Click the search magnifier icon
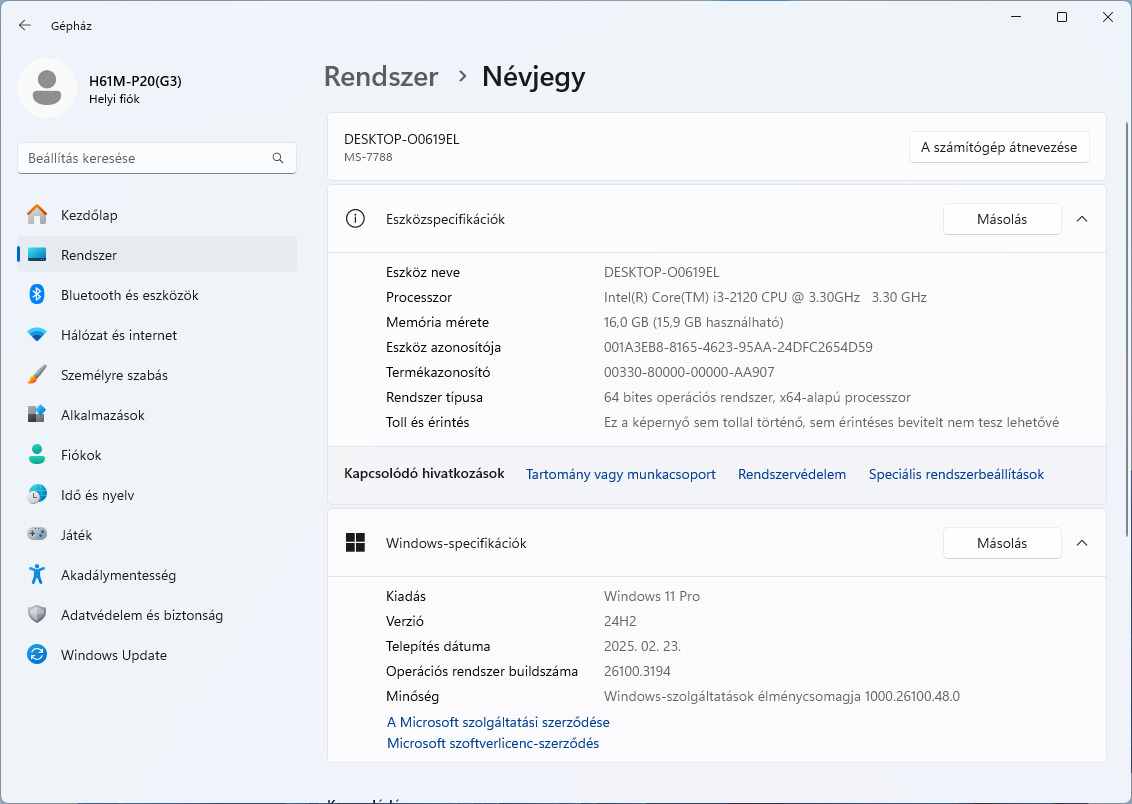Viewport: 1132px width, 804px height. click(x=278, y=158)
